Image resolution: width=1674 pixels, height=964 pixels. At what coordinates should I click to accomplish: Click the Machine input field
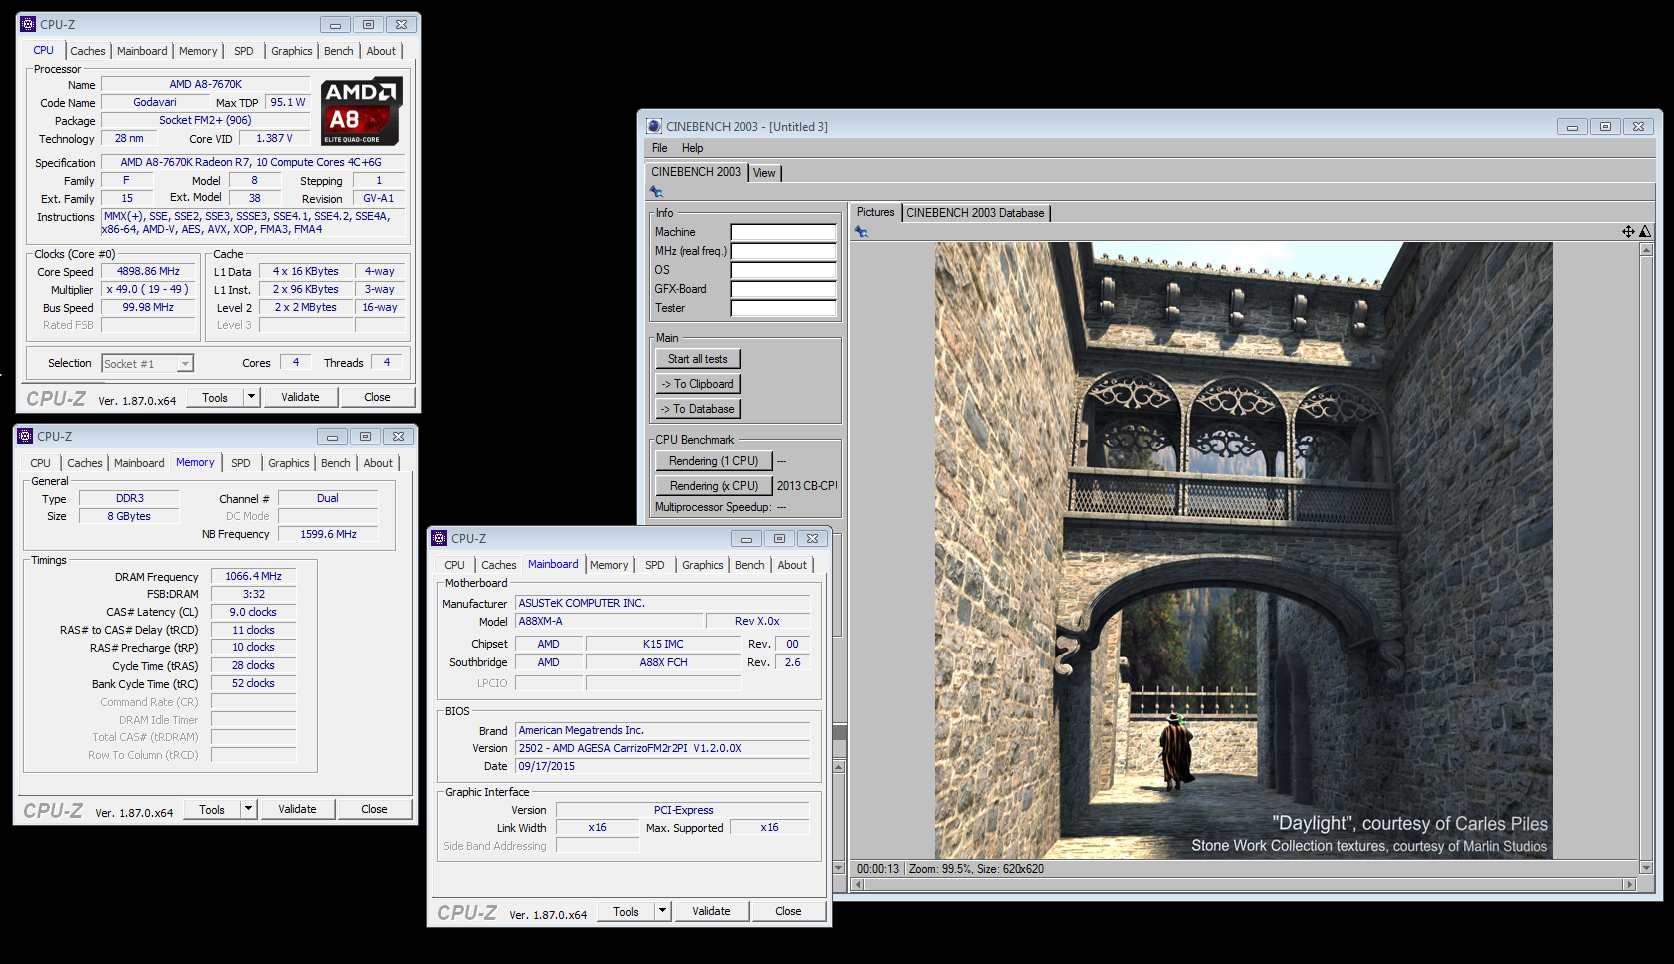point(783,232)
